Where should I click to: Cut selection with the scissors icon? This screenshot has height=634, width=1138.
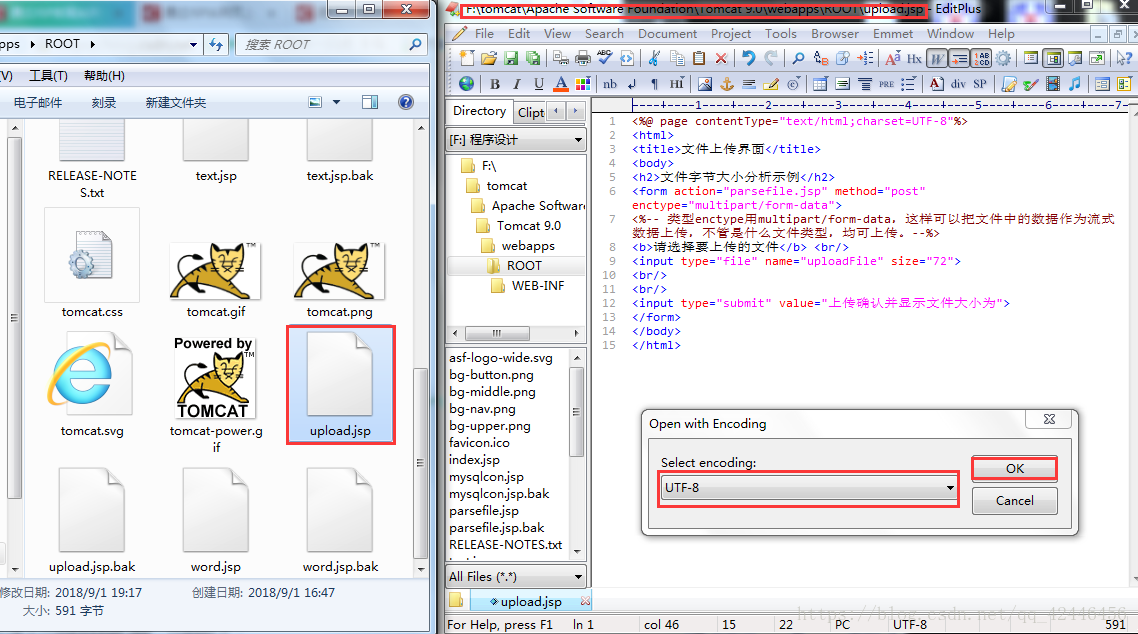(655, 58)
